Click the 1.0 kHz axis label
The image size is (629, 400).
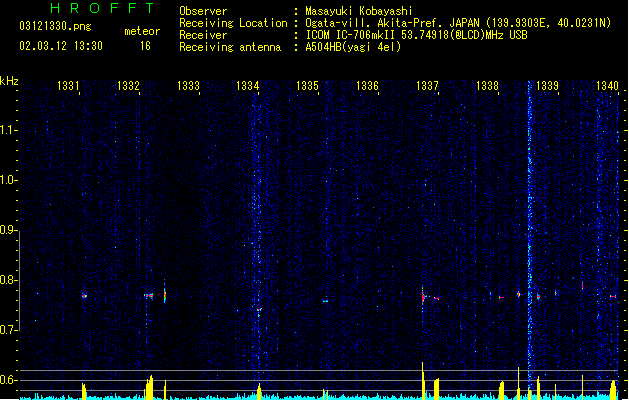pyautogui.click(x=8, y=180)
